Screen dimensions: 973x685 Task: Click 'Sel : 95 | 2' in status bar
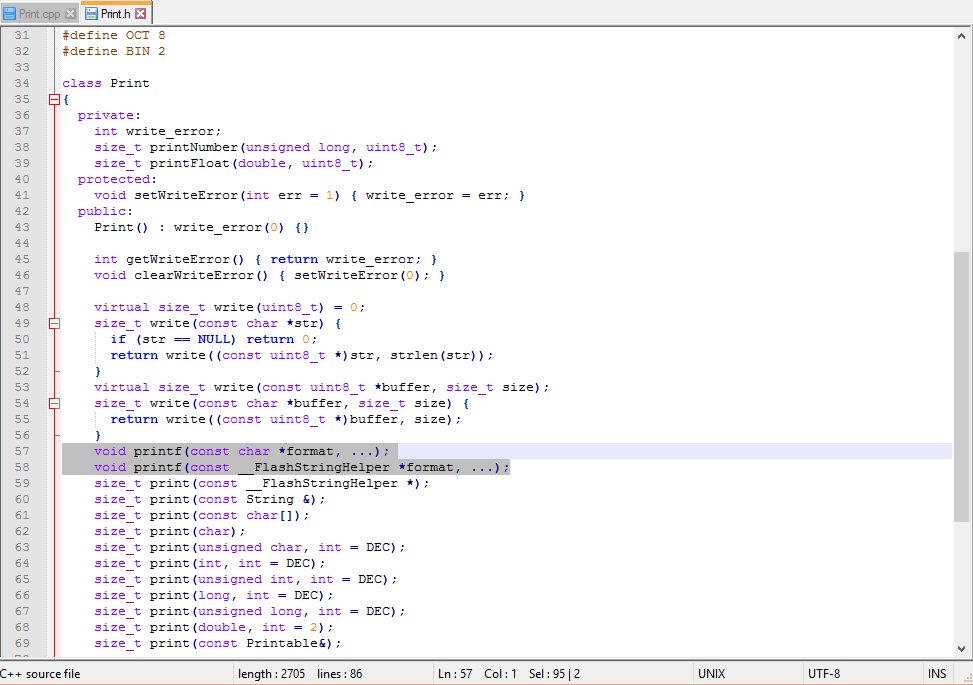(x=554, y=674)
